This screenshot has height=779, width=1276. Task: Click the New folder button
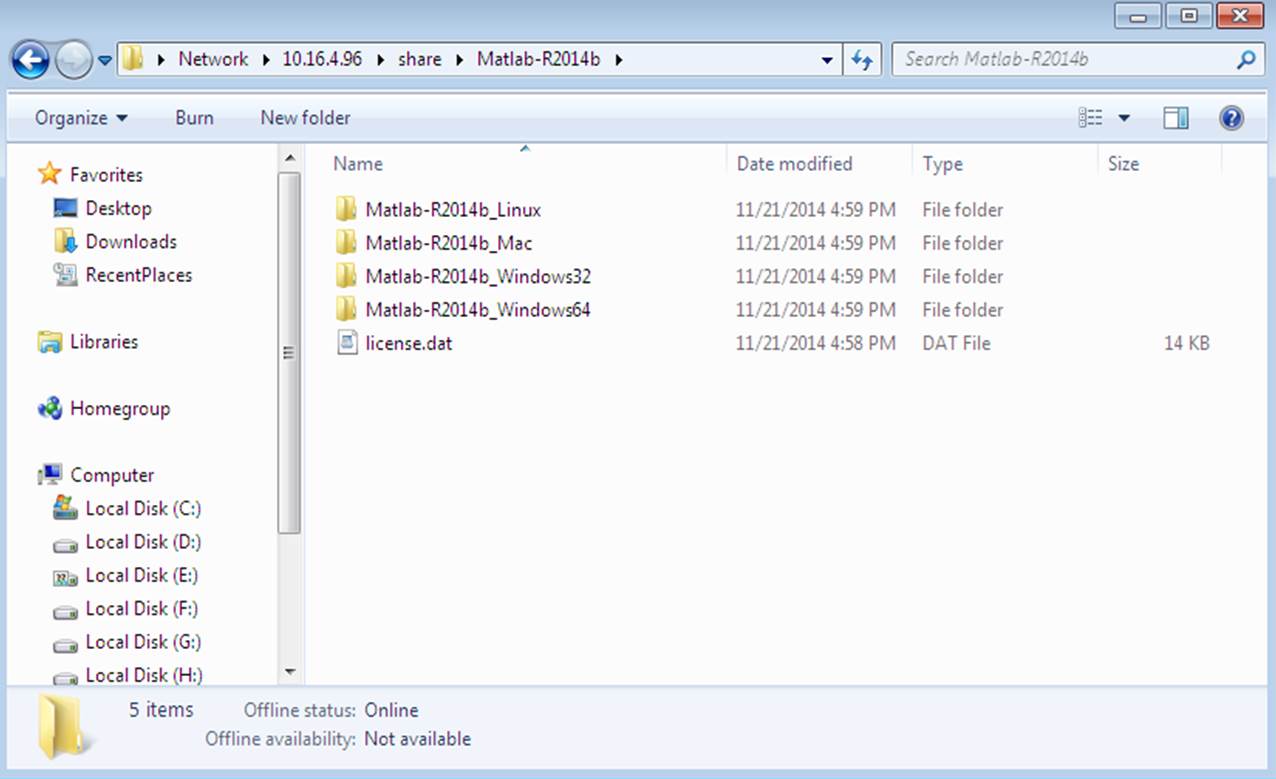click(305, 118)
